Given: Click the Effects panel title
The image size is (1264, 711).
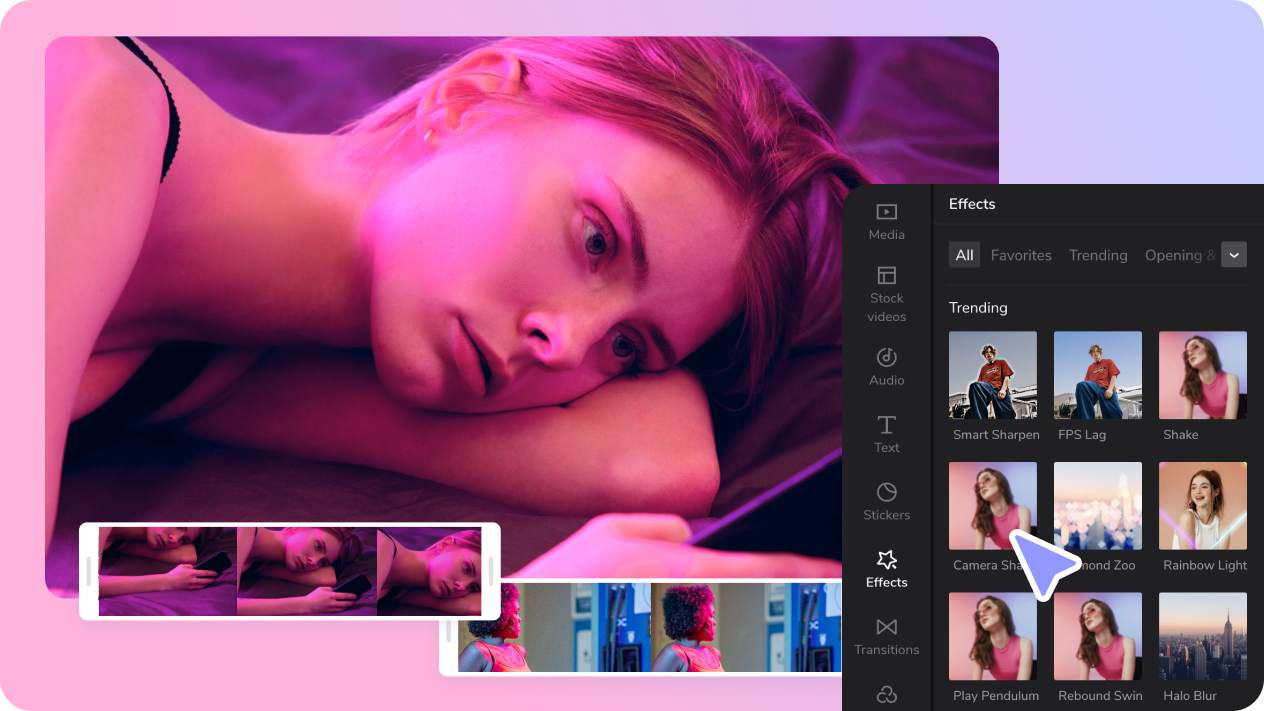Looking at the screenshot, I should pyautogui.click(x=972, y=204).
